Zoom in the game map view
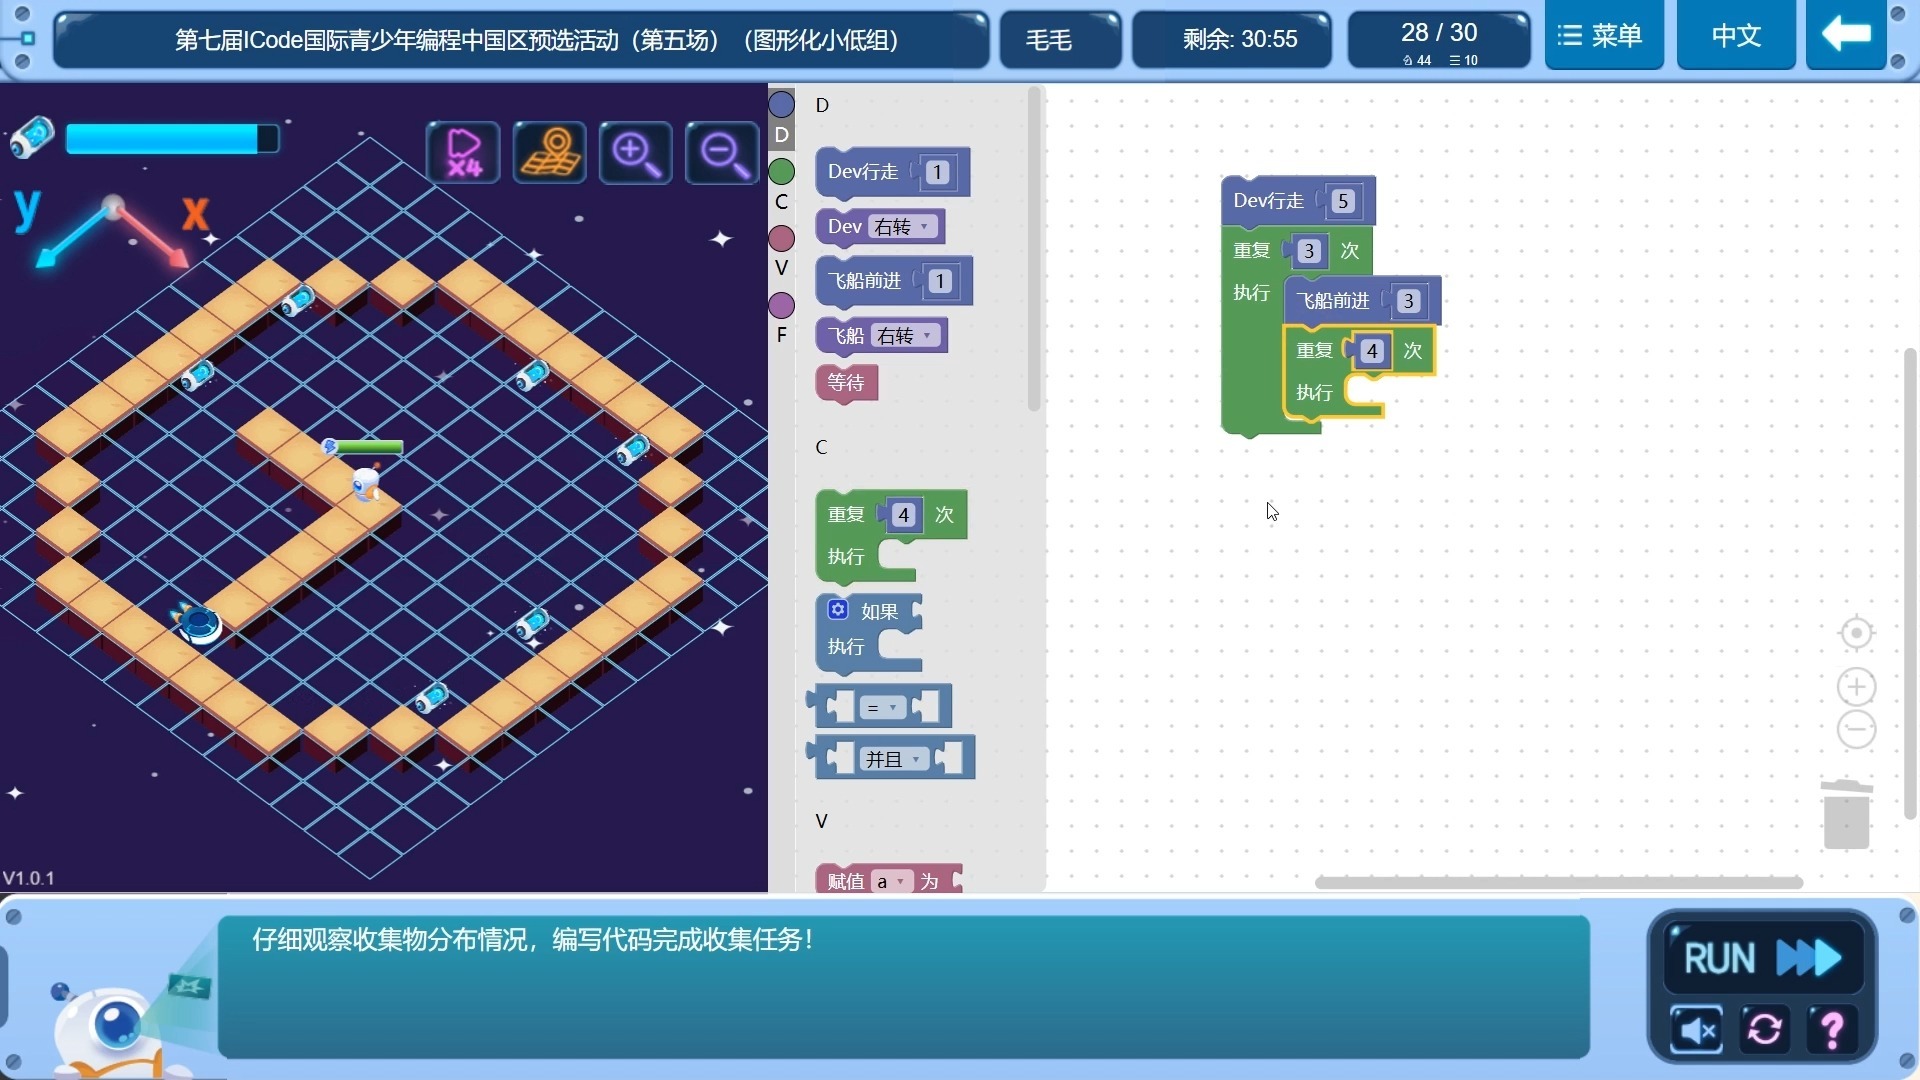1920x1080 pixels. [635, 153]
